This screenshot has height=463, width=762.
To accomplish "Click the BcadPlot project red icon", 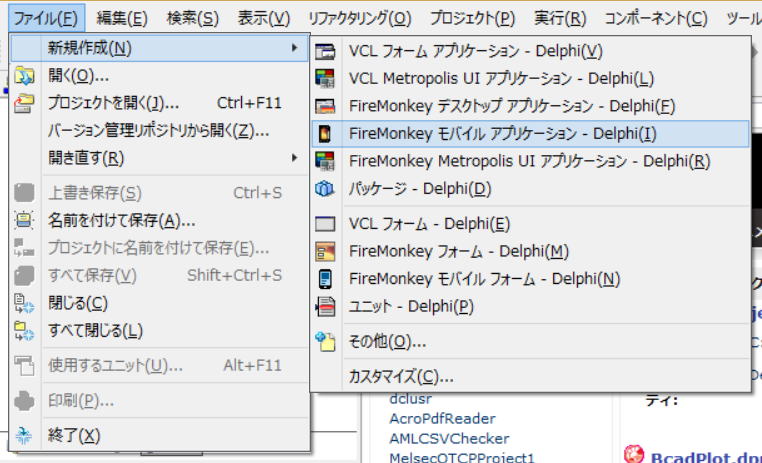I will 634,454.
